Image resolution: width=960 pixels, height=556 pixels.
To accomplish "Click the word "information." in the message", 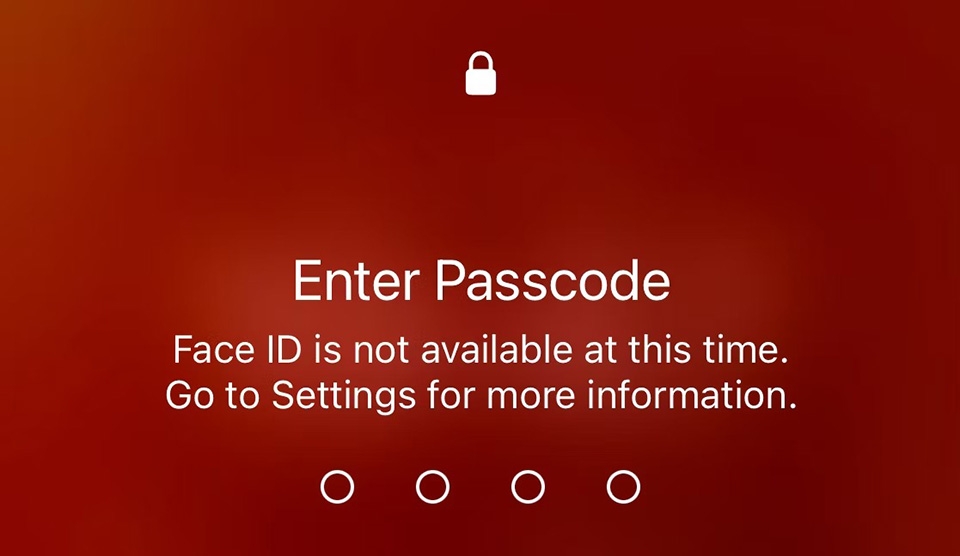I will click(x=692, y=395).
